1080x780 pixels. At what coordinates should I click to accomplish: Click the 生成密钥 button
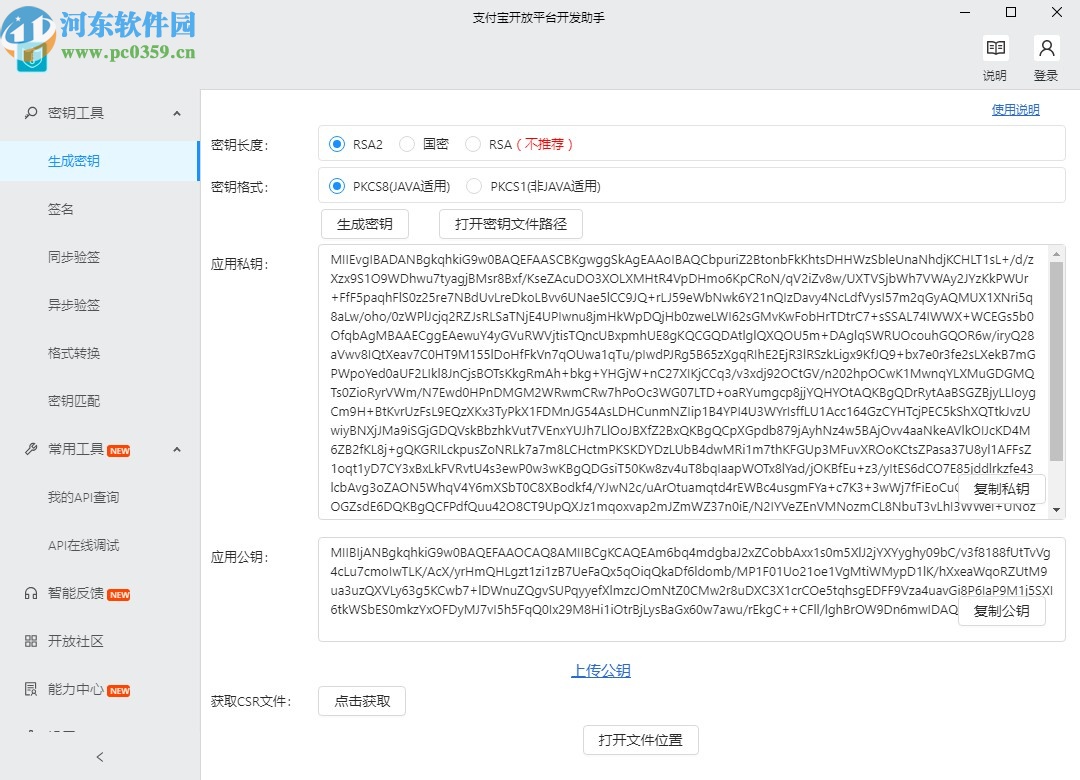(x=365, y=224)
